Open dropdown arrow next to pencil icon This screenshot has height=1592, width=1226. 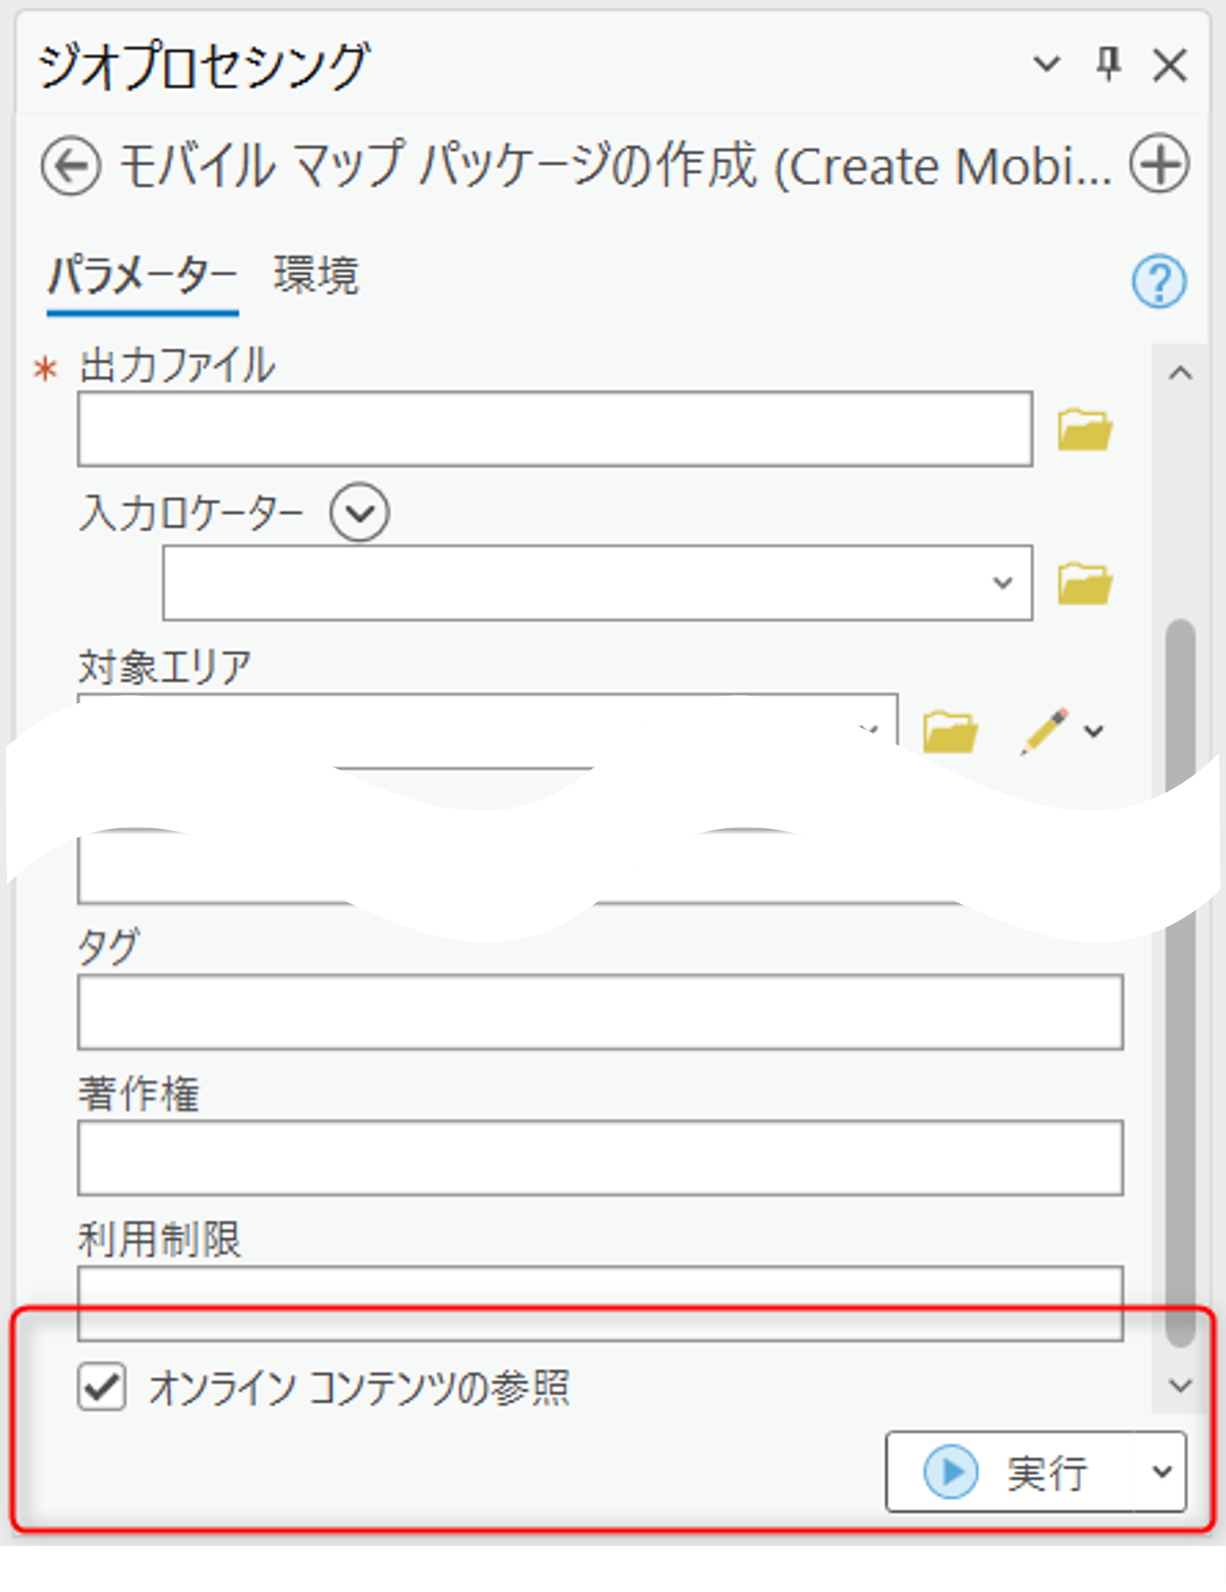1094,732
